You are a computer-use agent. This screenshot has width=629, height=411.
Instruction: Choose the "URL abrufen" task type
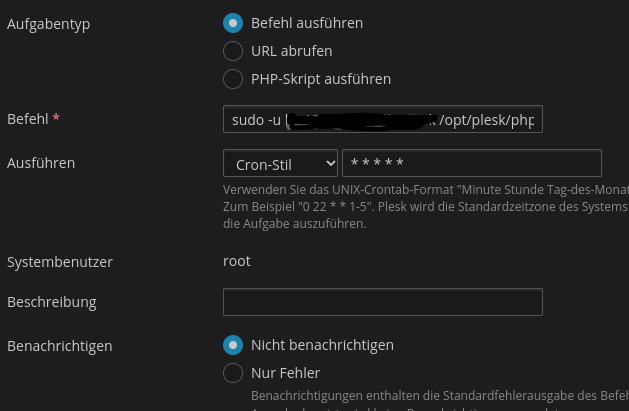[233, 50]
